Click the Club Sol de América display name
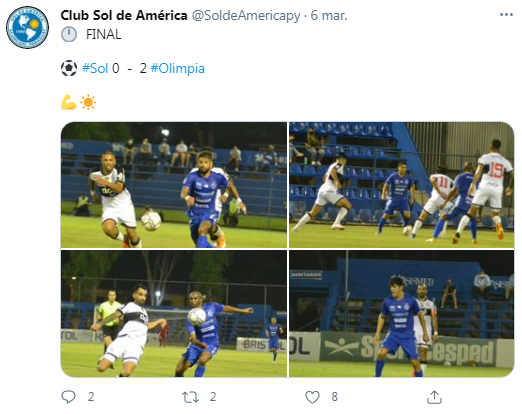Viewport: 522px width, 414px height. [124, 15]
